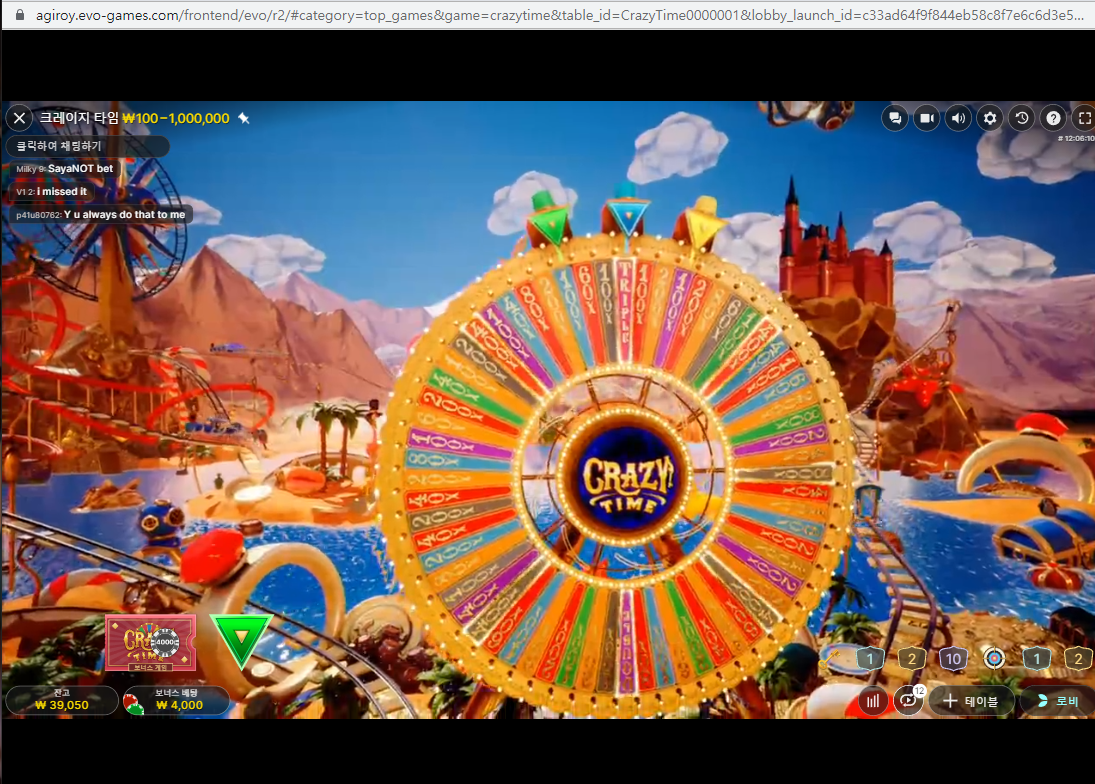Click the Crazy Time bonus game ticket
The width and height of the screenshot is (1095, 784).
pos(150,643)
